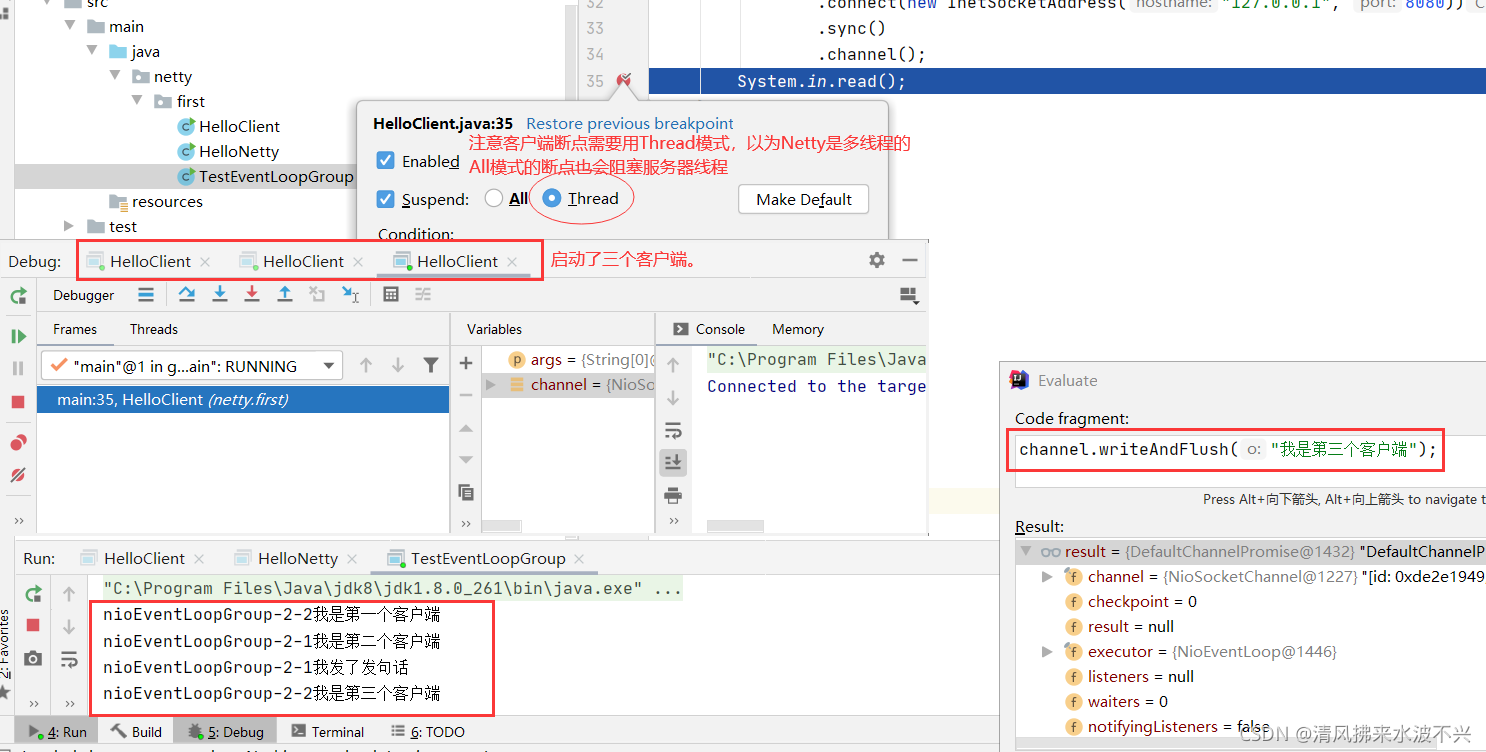
Task: Open Evaluate Expression with the calculator icon
Action: (391, 295)
